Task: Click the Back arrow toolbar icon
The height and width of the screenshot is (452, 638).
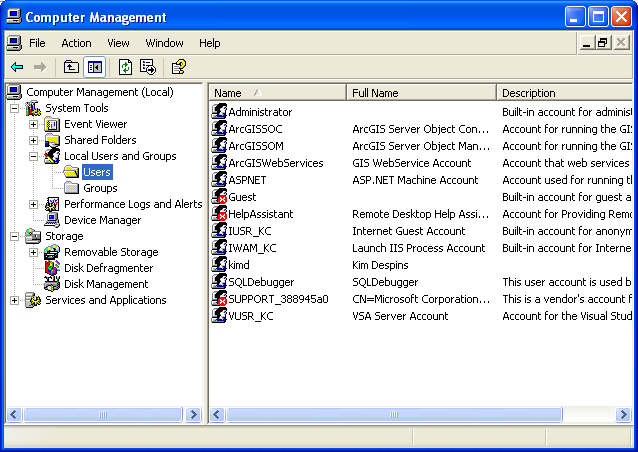Action: 17,67
